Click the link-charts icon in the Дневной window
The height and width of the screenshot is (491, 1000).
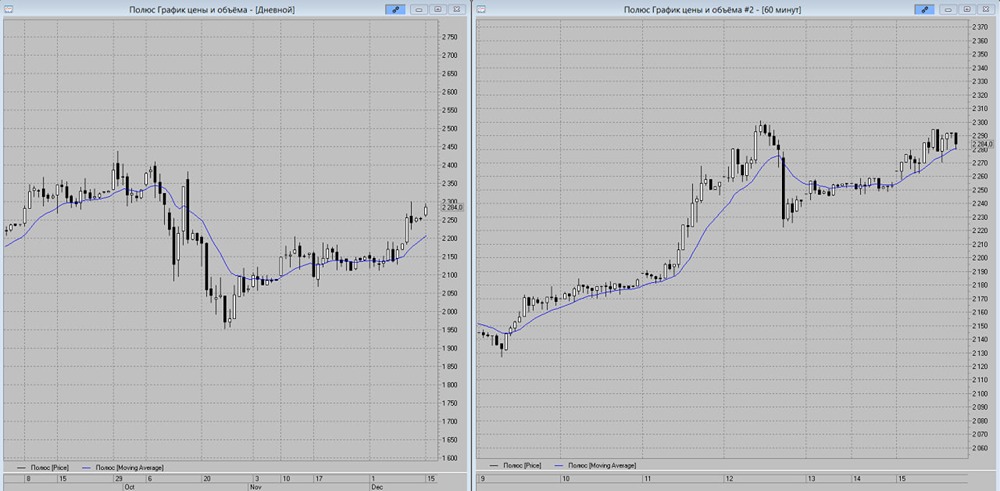[395, 9]
